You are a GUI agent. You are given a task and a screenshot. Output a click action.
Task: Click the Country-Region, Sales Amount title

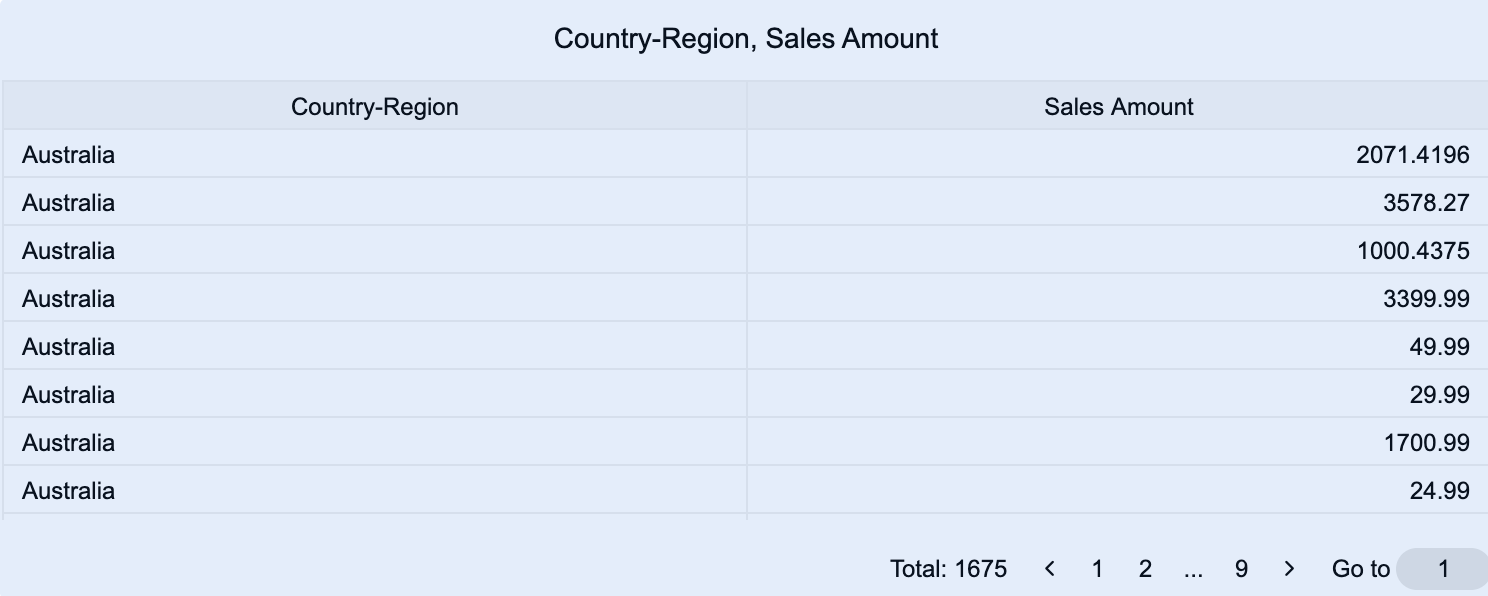click(x=746, y=39)
